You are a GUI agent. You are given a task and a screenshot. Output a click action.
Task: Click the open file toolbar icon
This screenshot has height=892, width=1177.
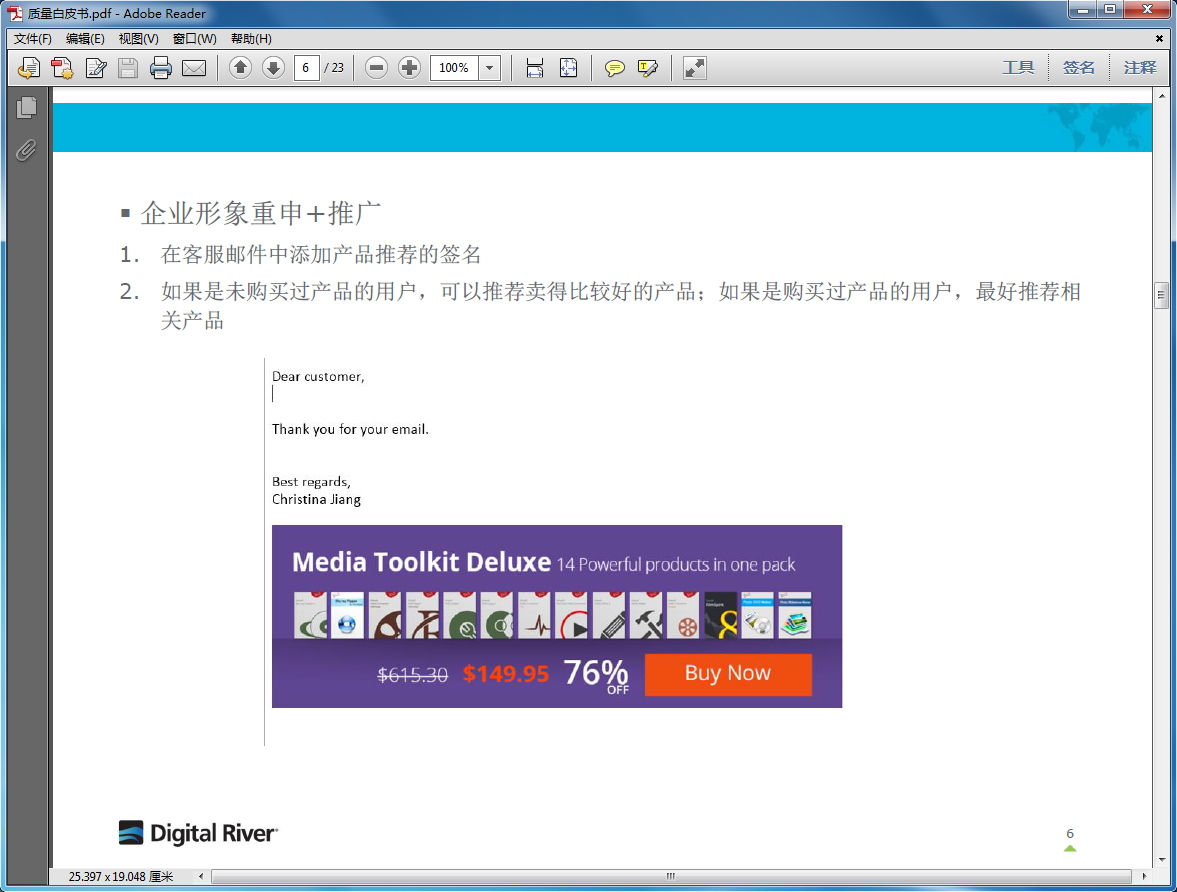click(x=29, y=68)
